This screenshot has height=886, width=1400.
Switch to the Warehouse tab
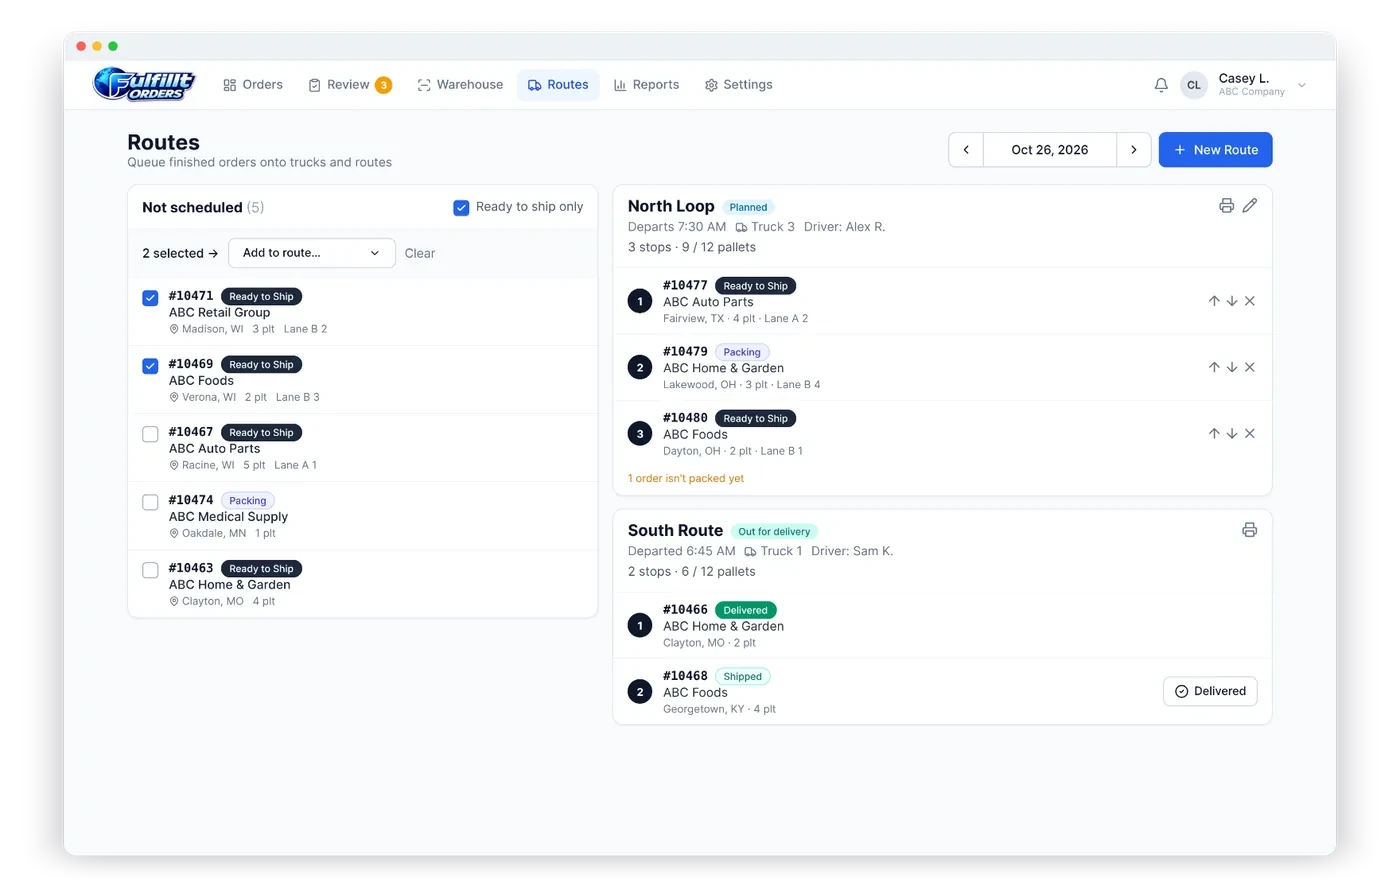460,85
